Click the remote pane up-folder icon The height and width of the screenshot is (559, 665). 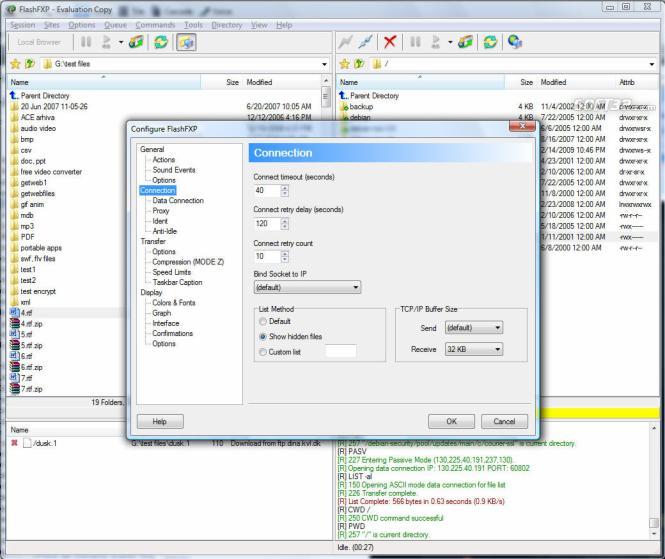click(359, 64)
